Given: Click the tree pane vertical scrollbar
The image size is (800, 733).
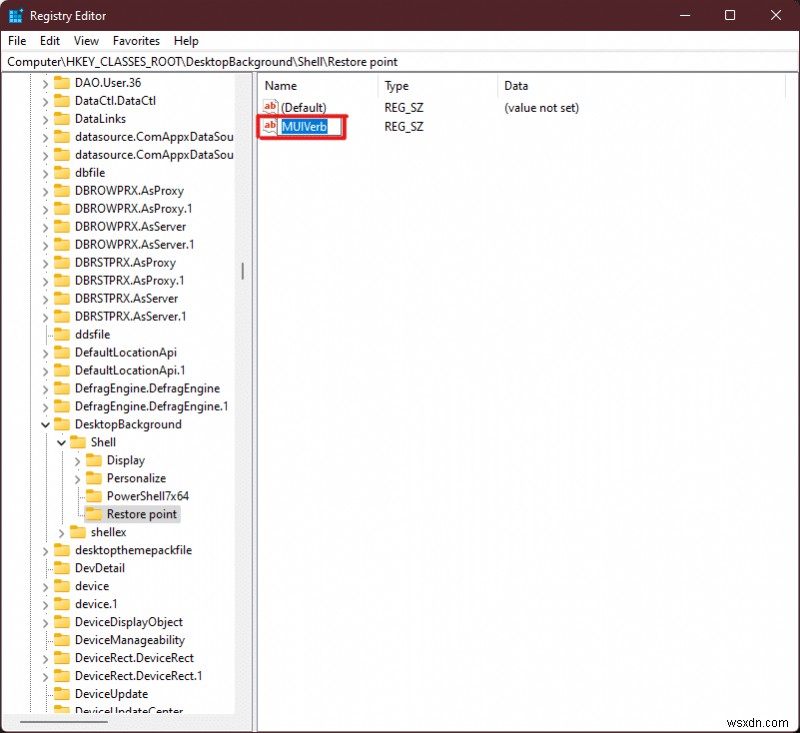Looking at the screenshot, I should (243, 270).
